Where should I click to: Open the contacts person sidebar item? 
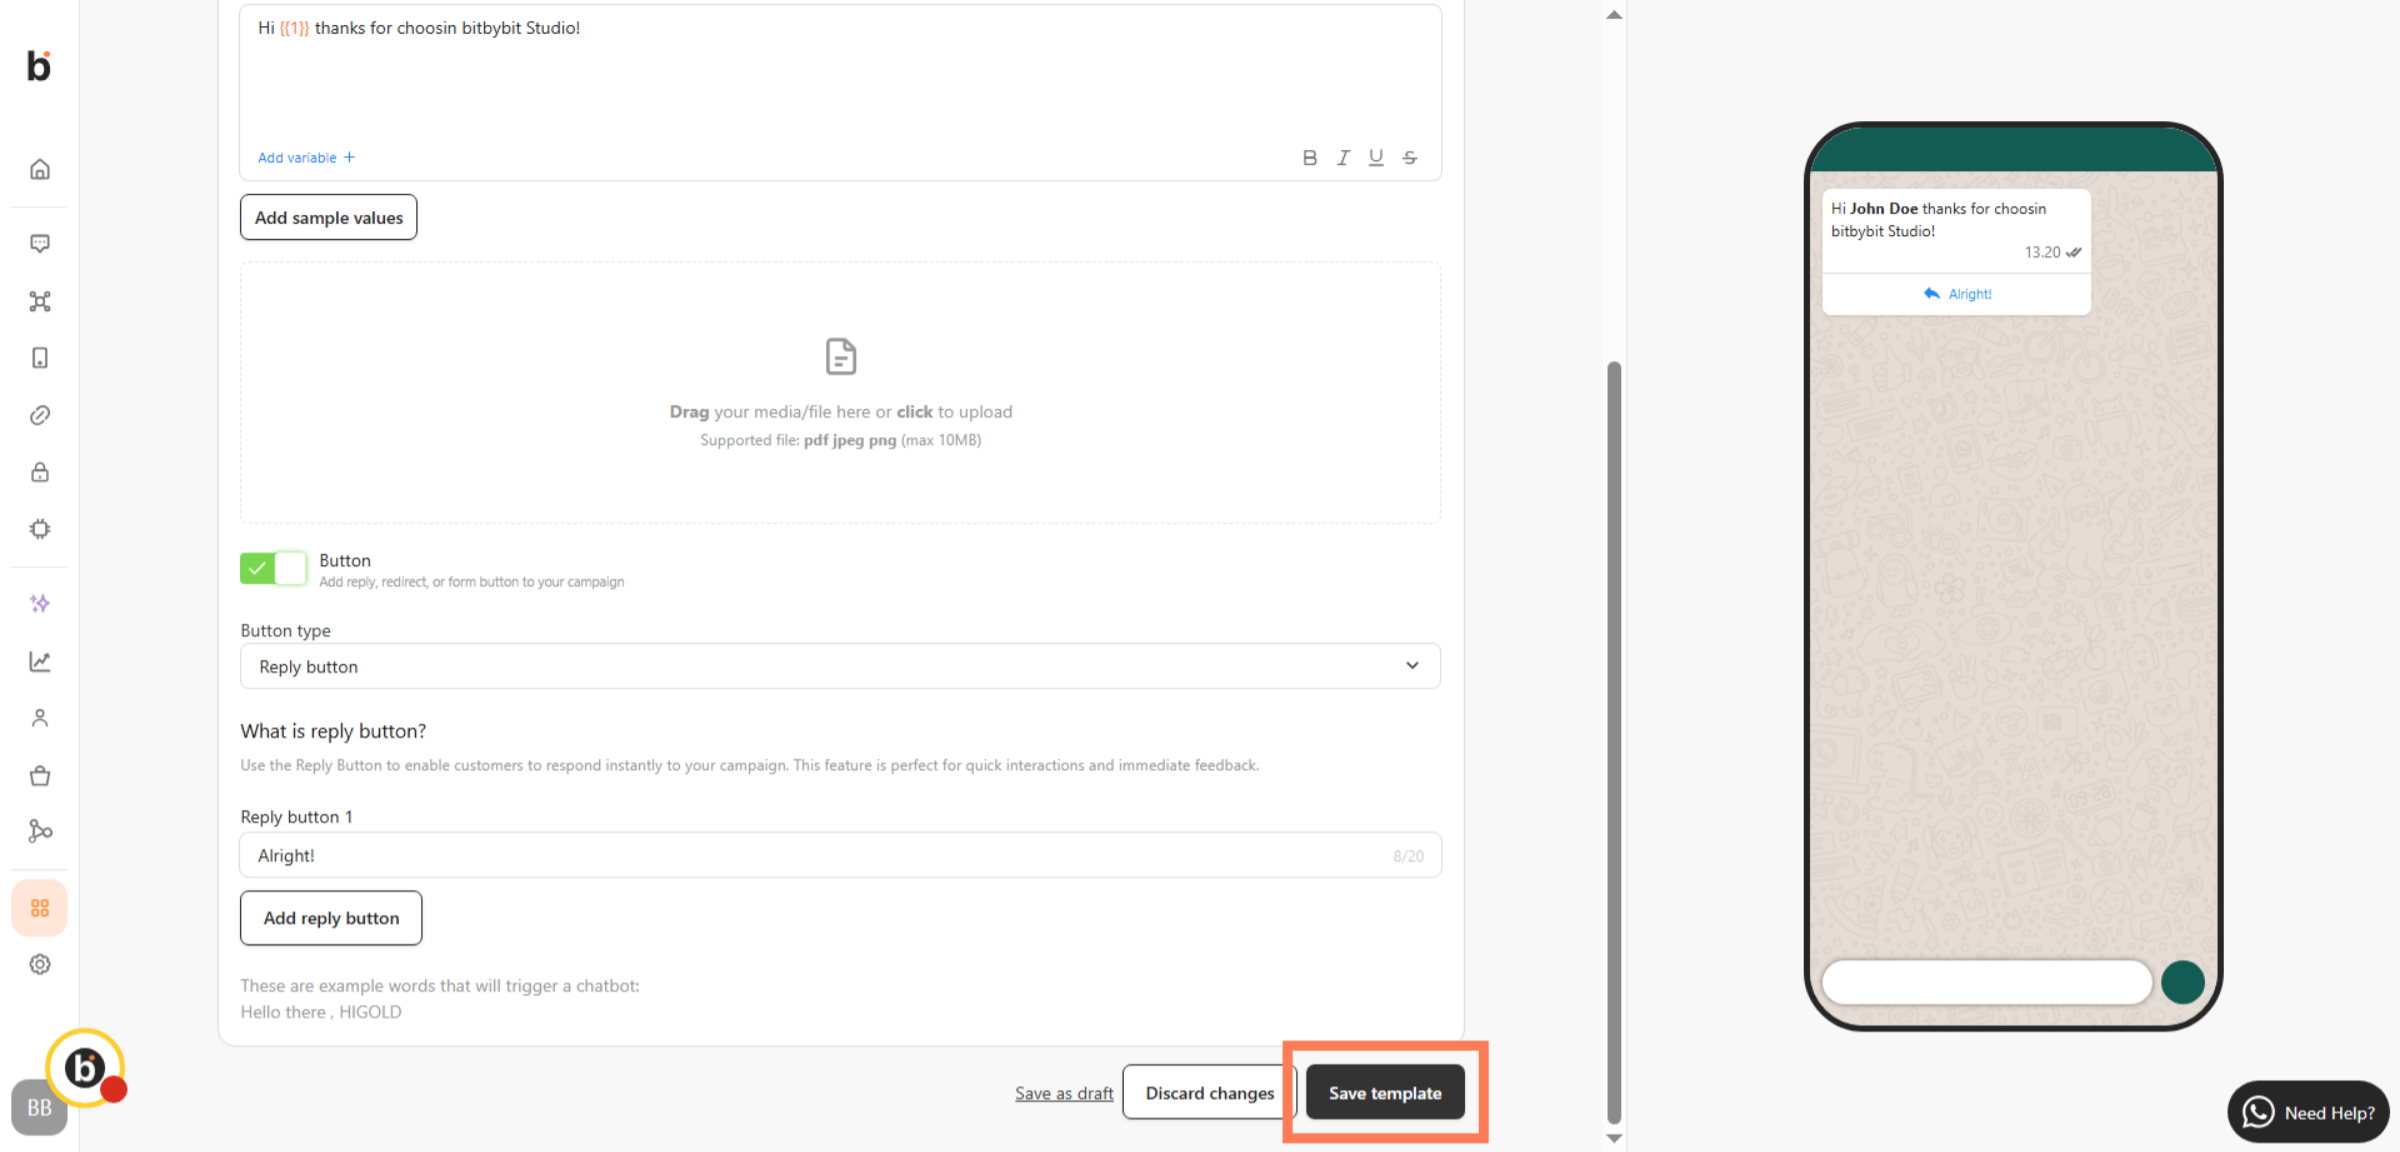40,718
